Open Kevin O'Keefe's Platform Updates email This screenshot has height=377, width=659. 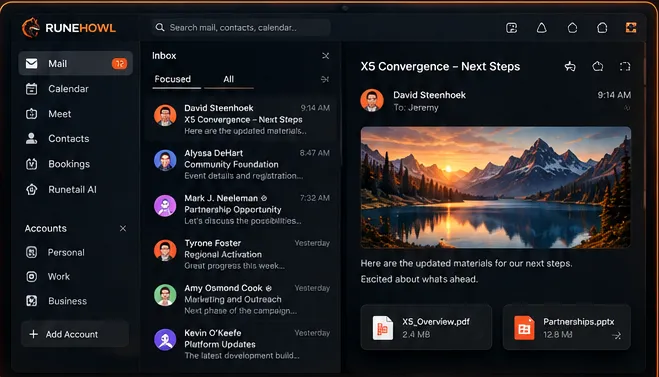[x=241, y=344]
